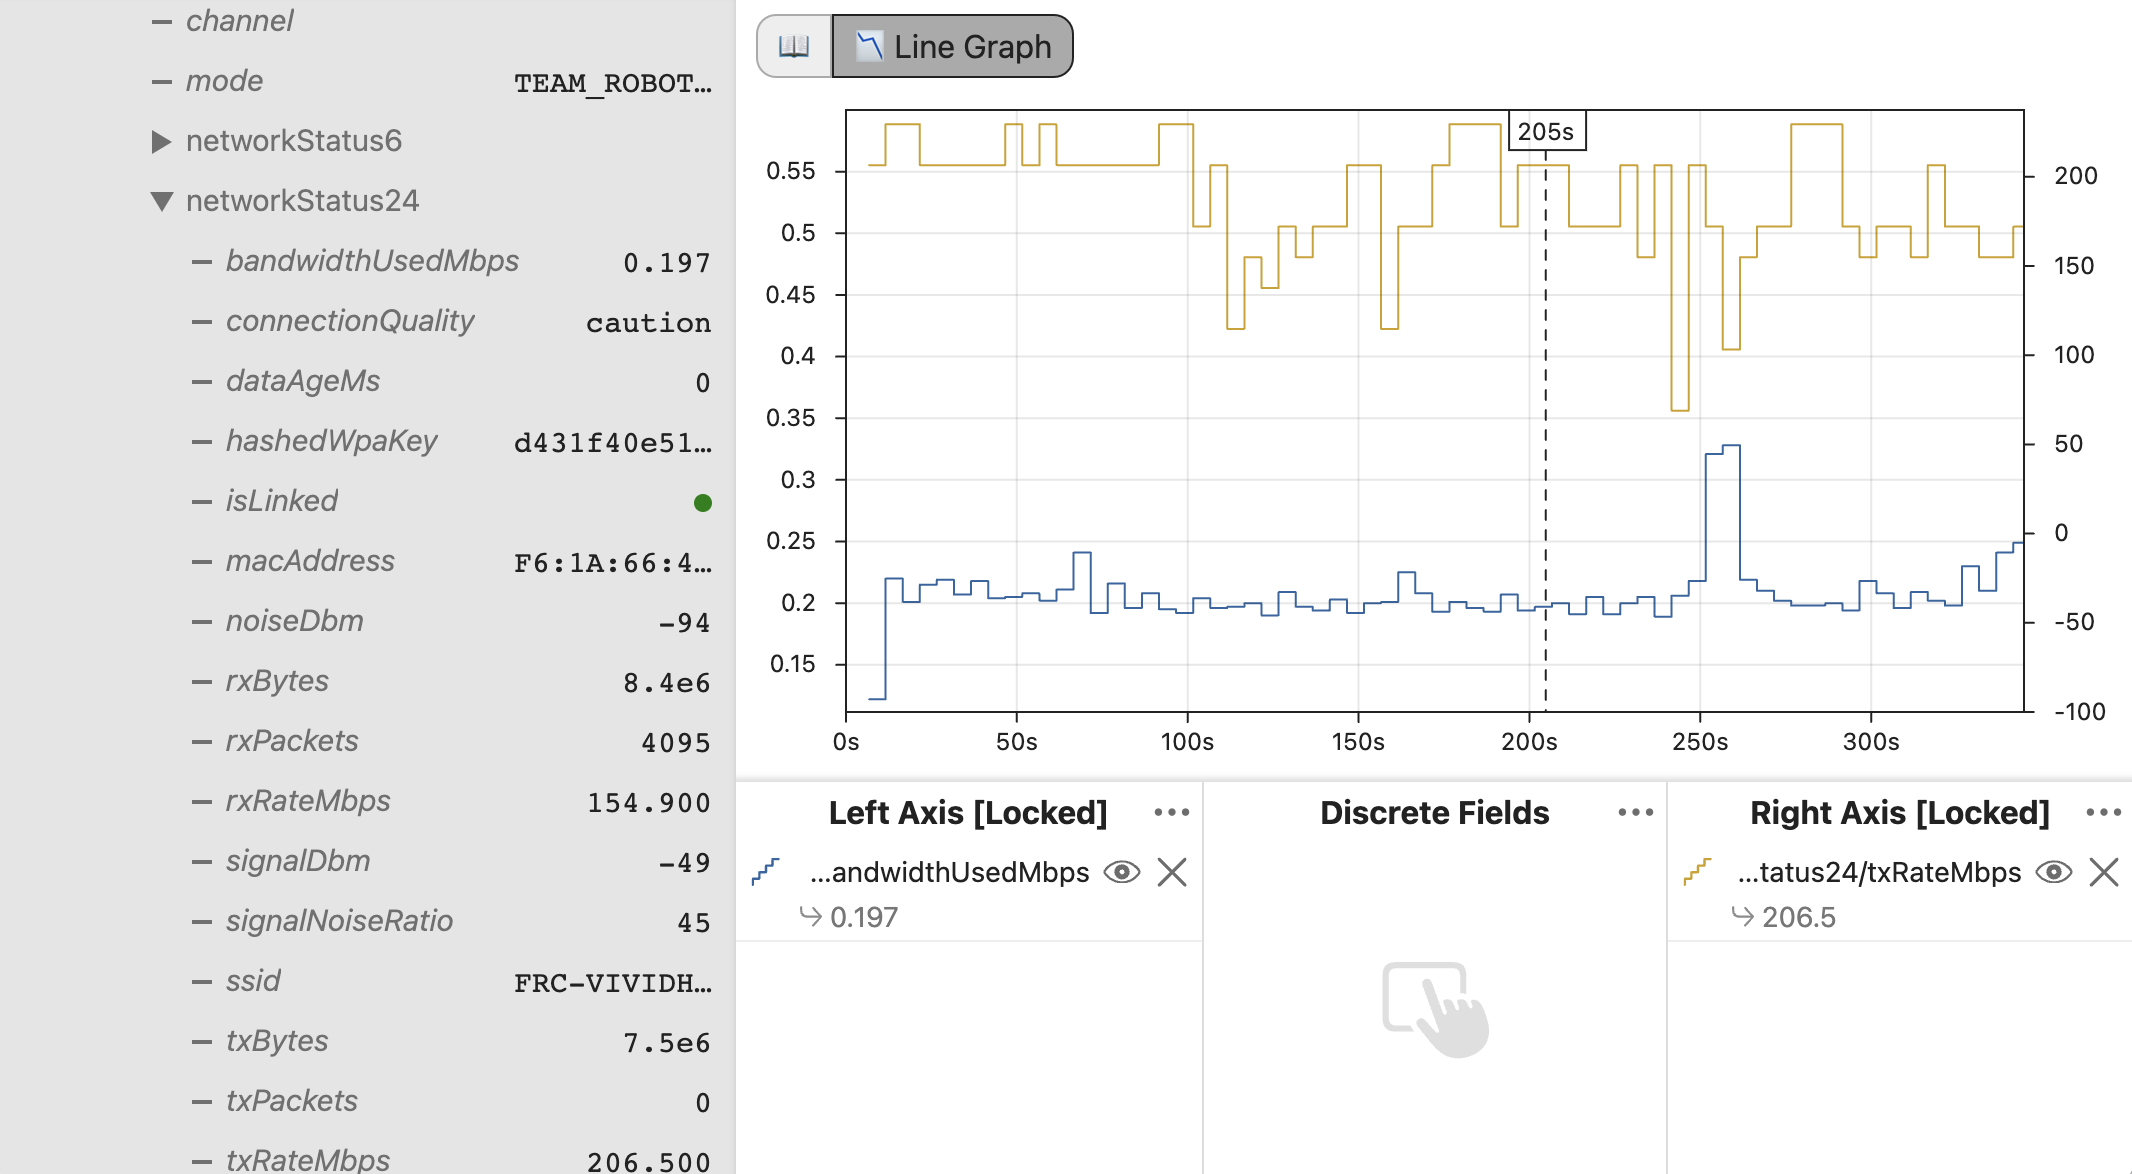Toggle visibility of txRateMbps series
The height and width of the screenshot is (1174, 2132).
pyautogui.click(x=2054, y=872)
